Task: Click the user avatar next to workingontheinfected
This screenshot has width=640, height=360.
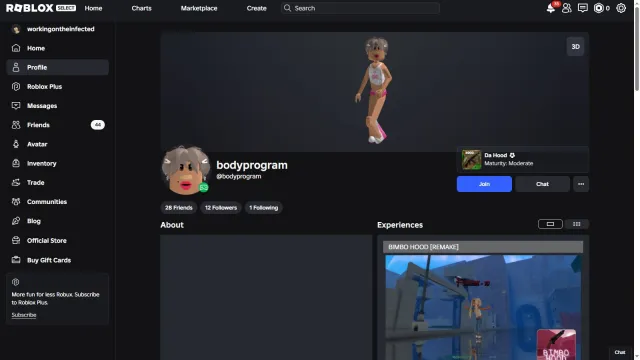Action: (x=16, y=29)
